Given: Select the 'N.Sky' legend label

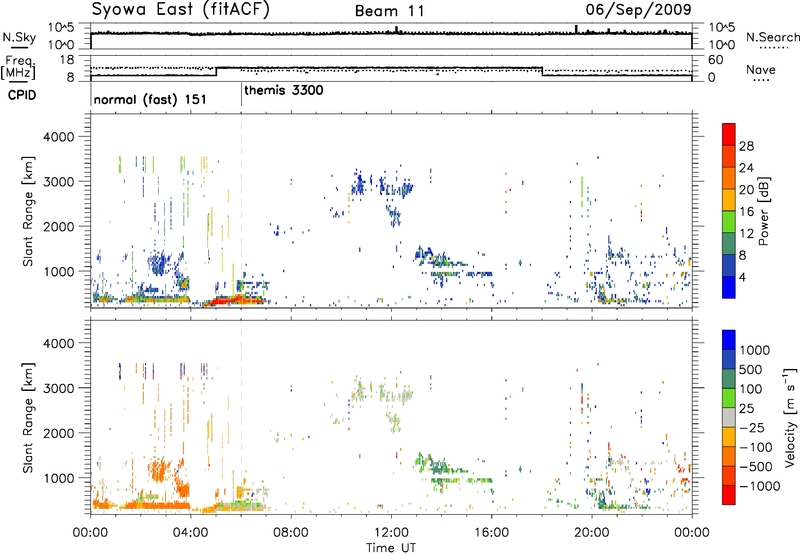Looking at the screenshot, I should tap(19, 37).
